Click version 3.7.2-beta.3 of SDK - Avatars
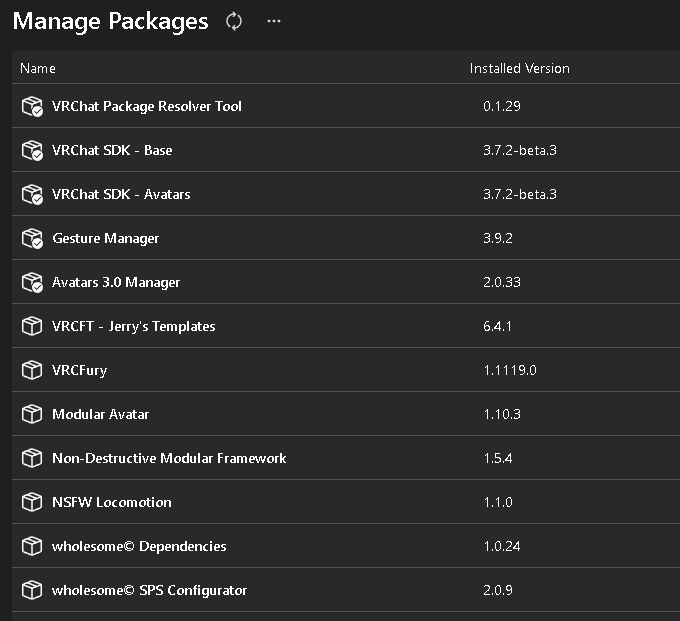The height and width of the screenshot is (621, 680). (520, 194)
